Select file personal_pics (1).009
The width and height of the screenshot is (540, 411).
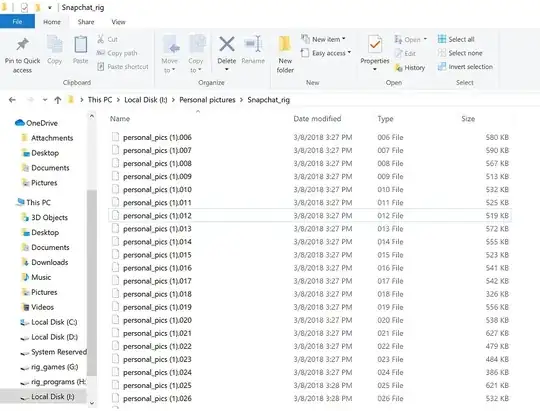pos(310,176)
